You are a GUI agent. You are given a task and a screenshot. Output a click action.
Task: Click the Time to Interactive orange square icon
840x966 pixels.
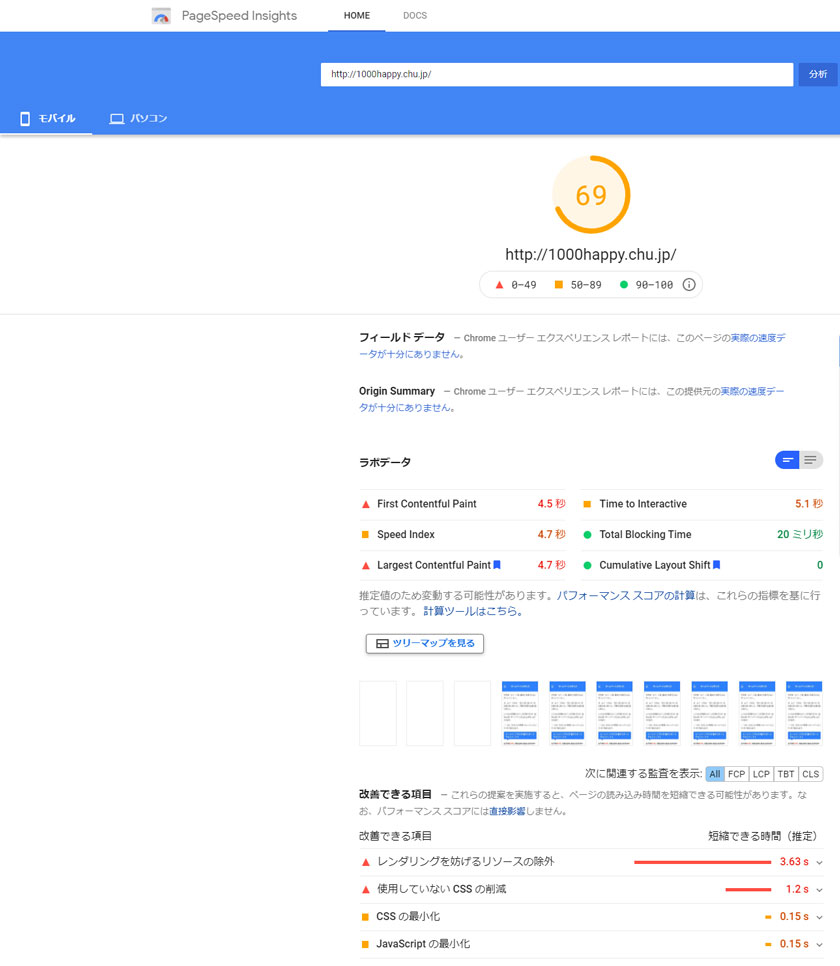click(587, 504)
